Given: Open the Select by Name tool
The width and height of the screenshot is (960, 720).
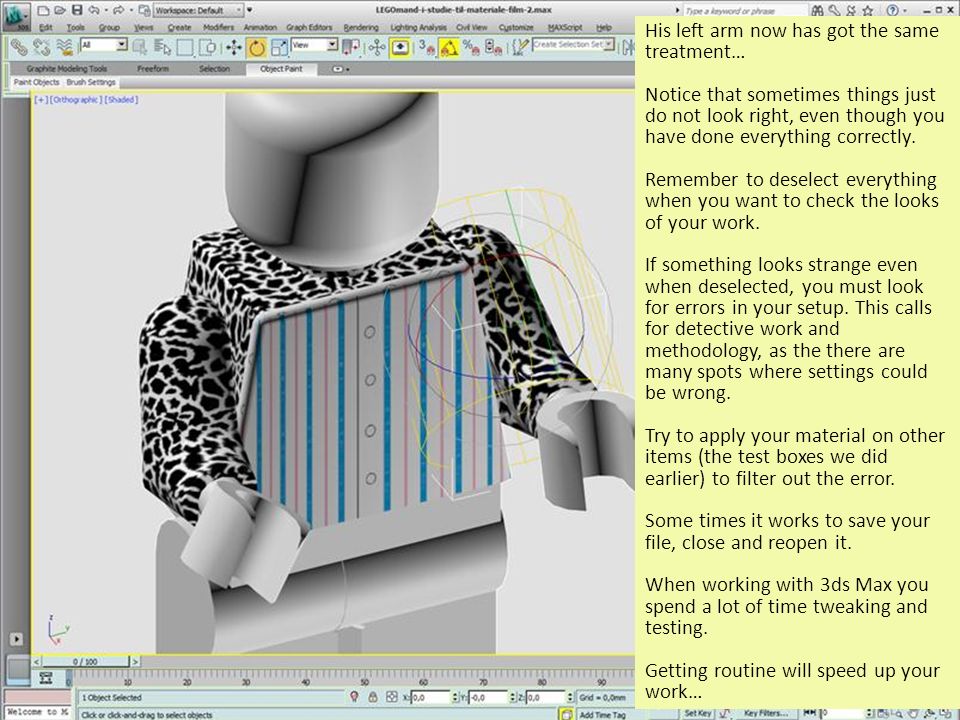Looking at the screenshot, I should click(x=162, y=47).
